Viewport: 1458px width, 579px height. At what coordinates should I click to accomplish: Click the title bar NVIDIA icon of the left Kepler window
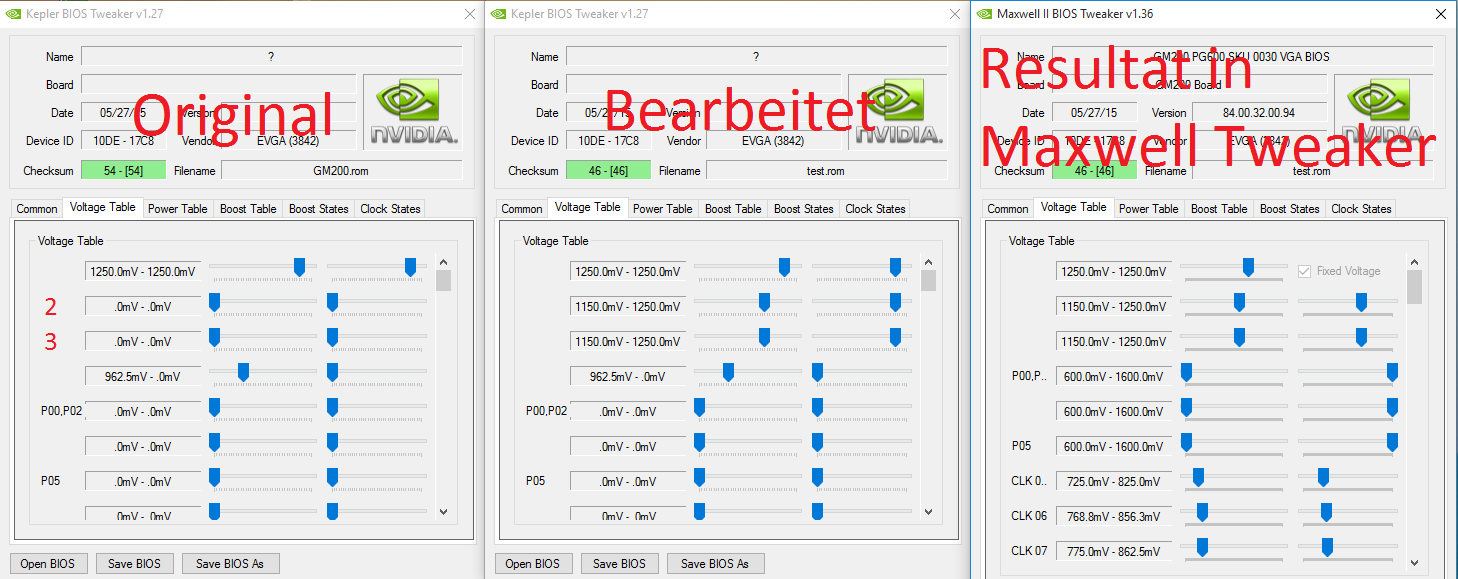click(x=13, y=14)
